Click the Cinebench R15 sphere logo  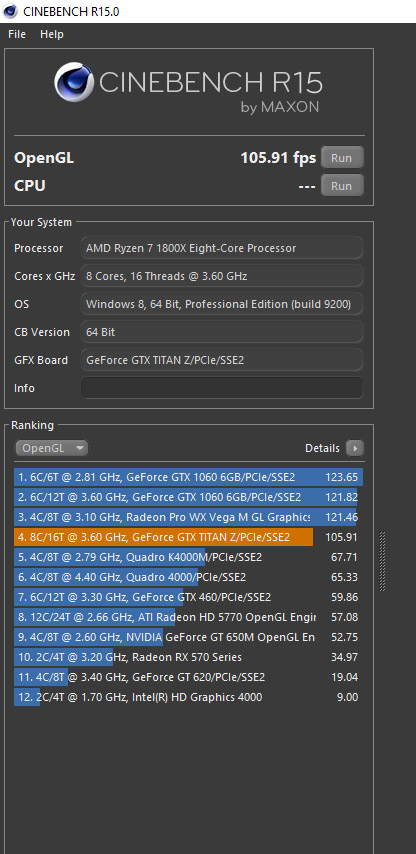click(x=74, y=82)
